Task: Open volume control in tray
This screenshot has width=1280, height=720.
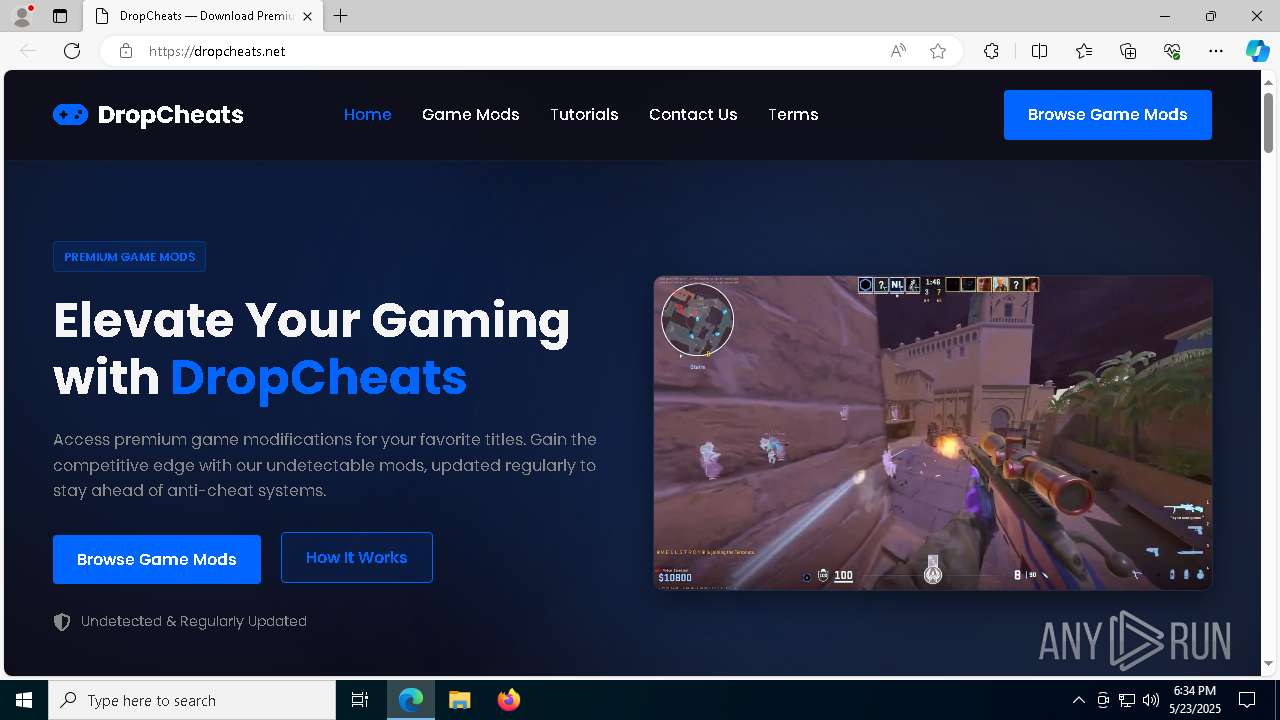Action: click(x=1151, y=700)
